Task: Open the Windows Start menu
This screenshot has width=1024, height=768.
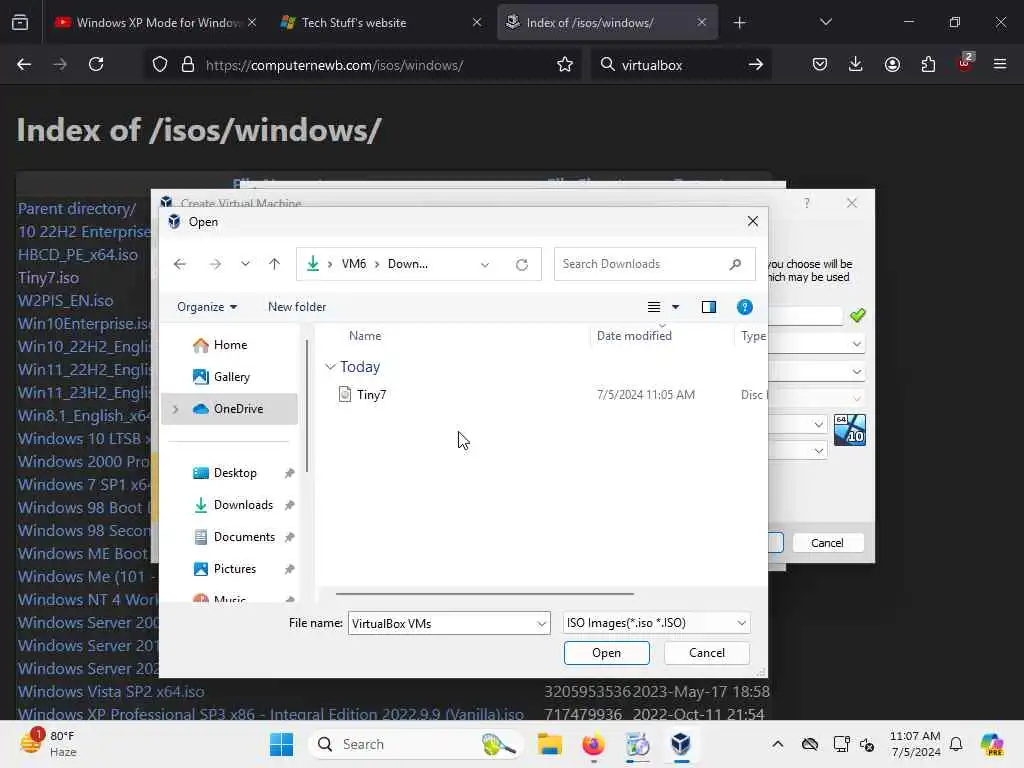Action: coord(281,744)
